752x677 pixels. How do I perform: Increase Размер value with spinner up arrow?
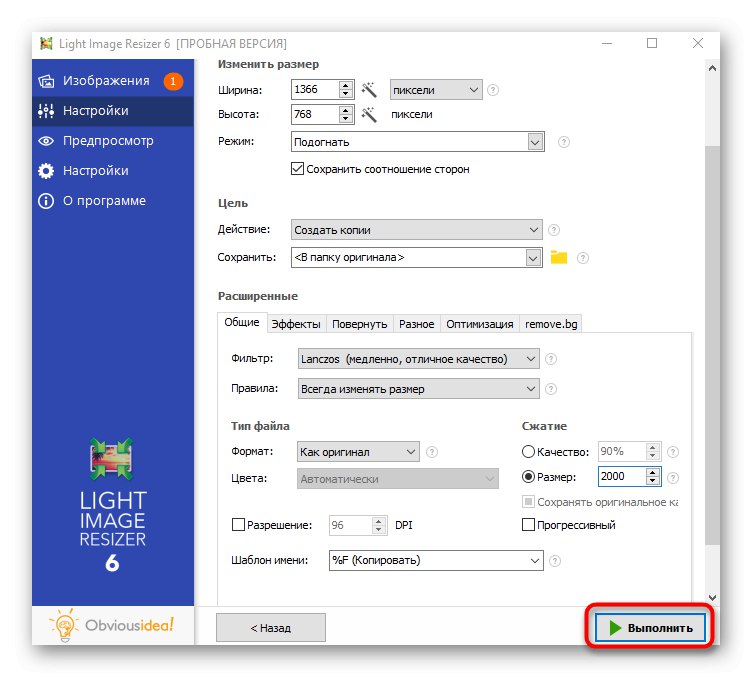click(652, 472)
